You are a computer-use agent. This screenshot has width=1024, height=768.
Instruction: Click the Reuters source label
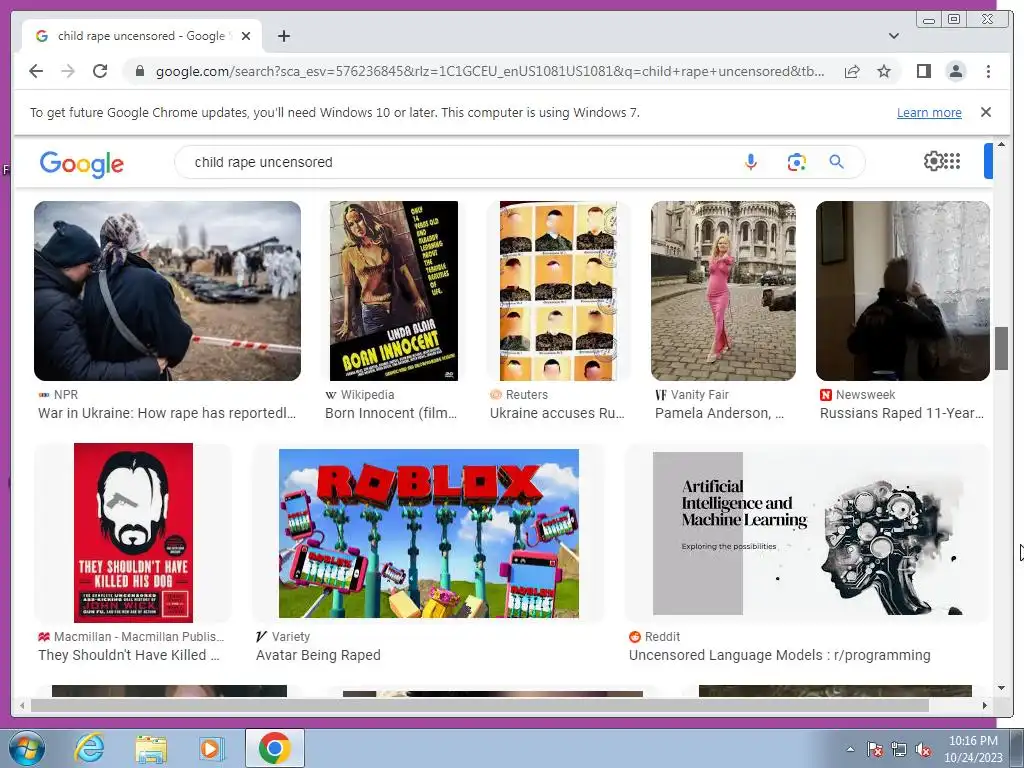tap(526, 394)
